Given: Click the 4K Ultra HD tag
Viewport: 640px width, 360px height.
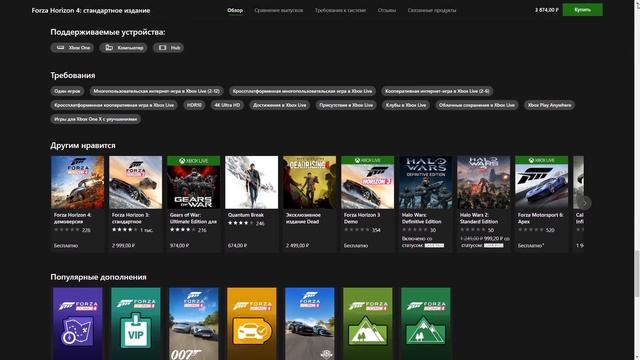Looking at the screenshot, I should [227, 105].
